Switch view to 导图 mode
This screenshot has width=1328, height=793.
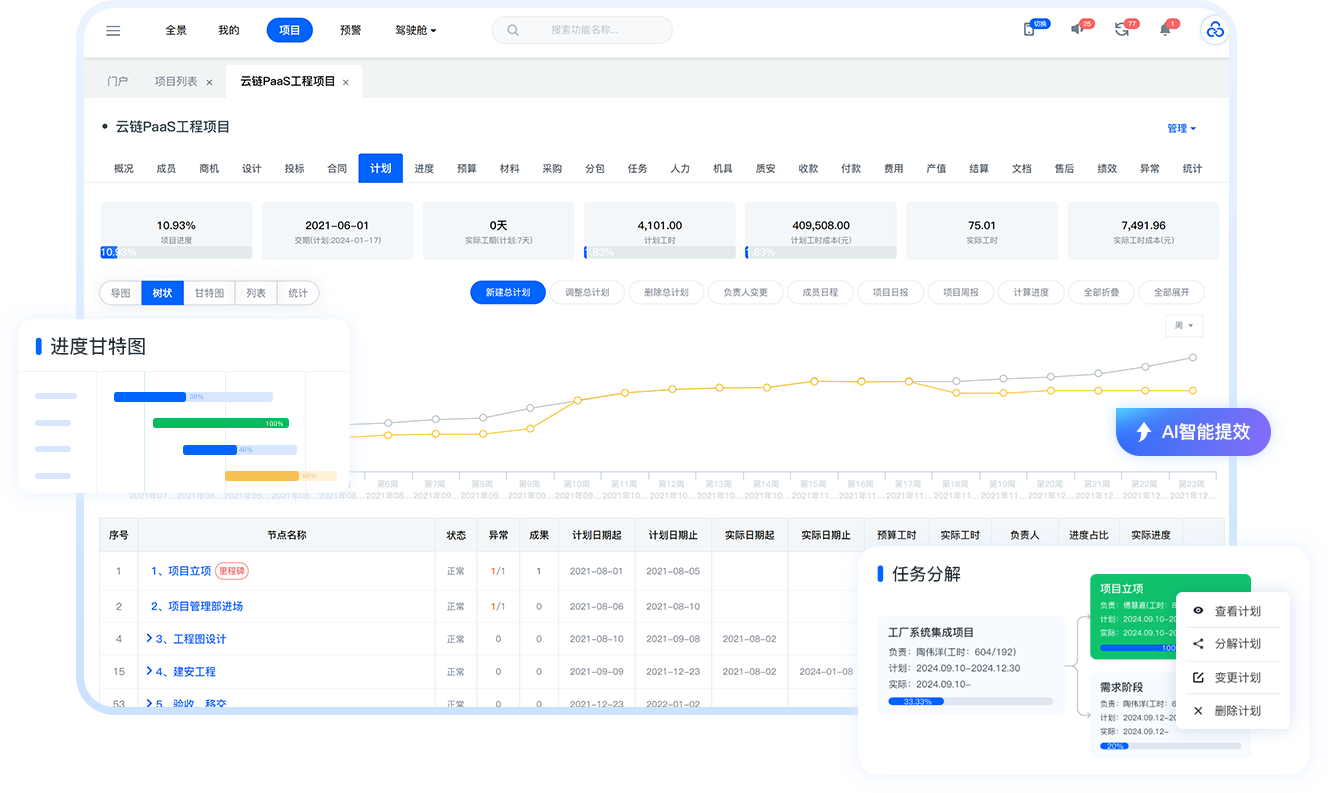point(121,293)
